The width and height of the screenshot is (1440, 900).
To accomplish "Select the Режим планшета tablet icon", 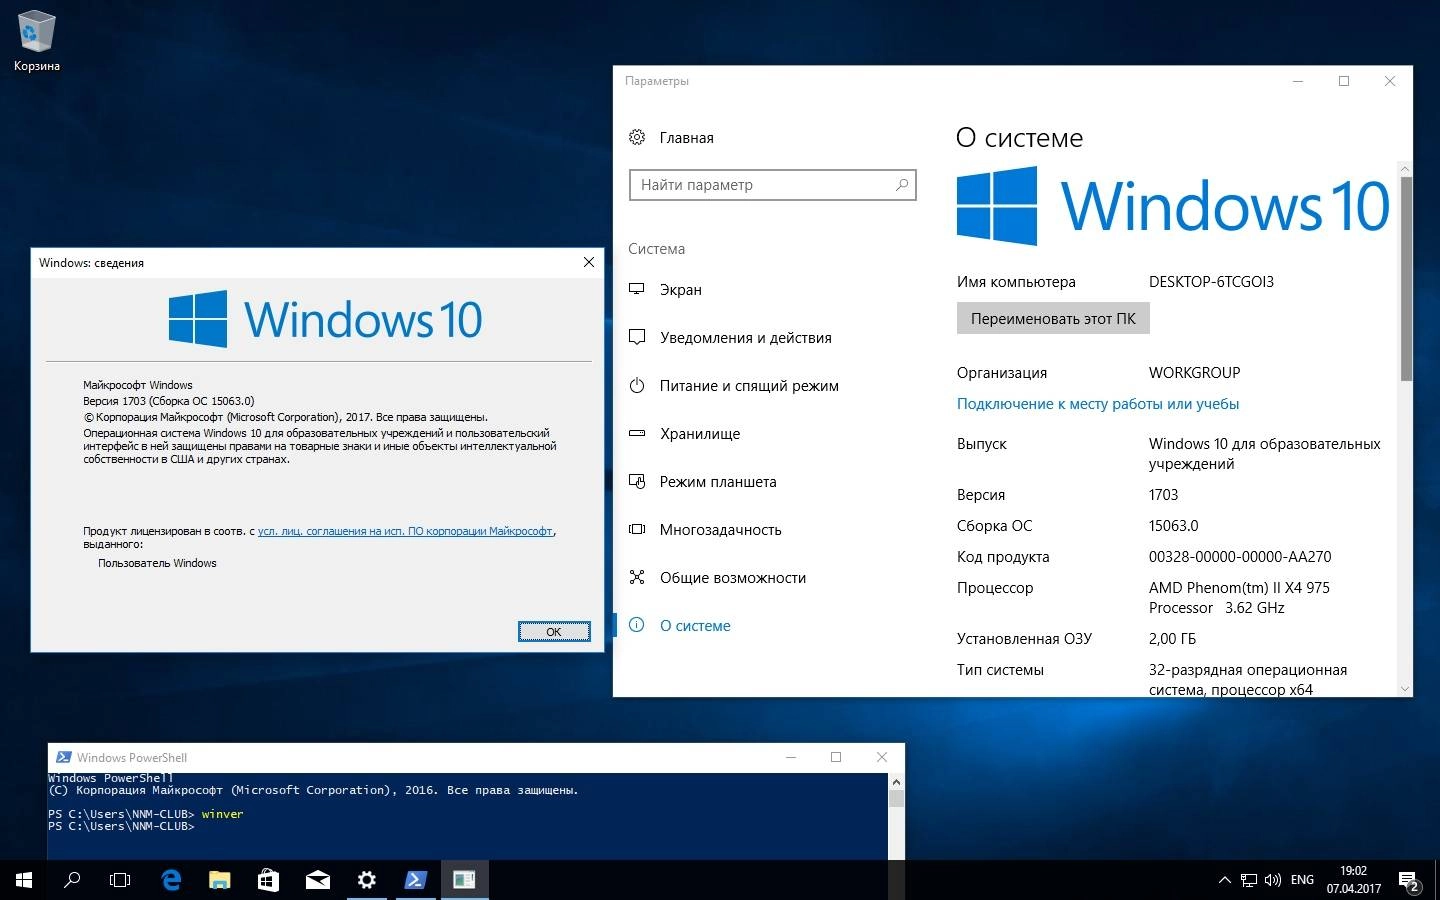I will pyautogui.click(x=637, y=481).
